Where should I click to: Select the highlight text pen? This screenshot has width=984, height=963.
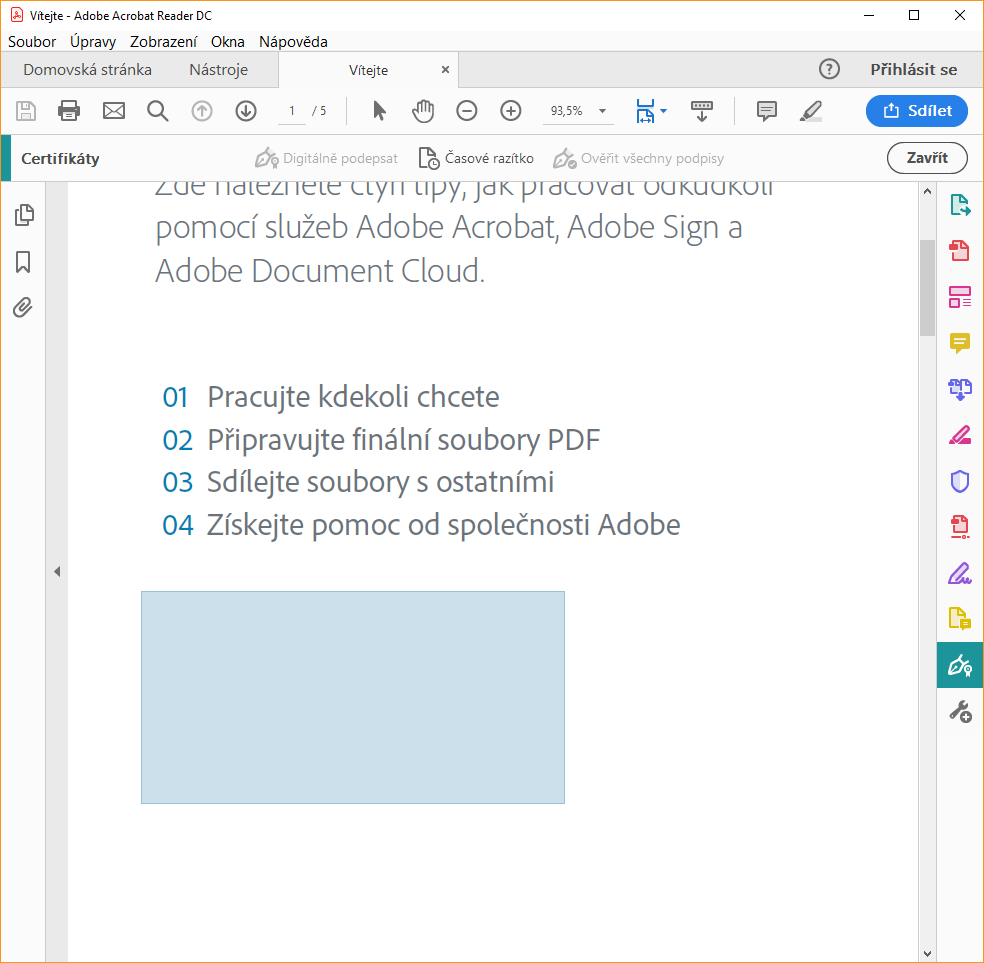[811, 111]
